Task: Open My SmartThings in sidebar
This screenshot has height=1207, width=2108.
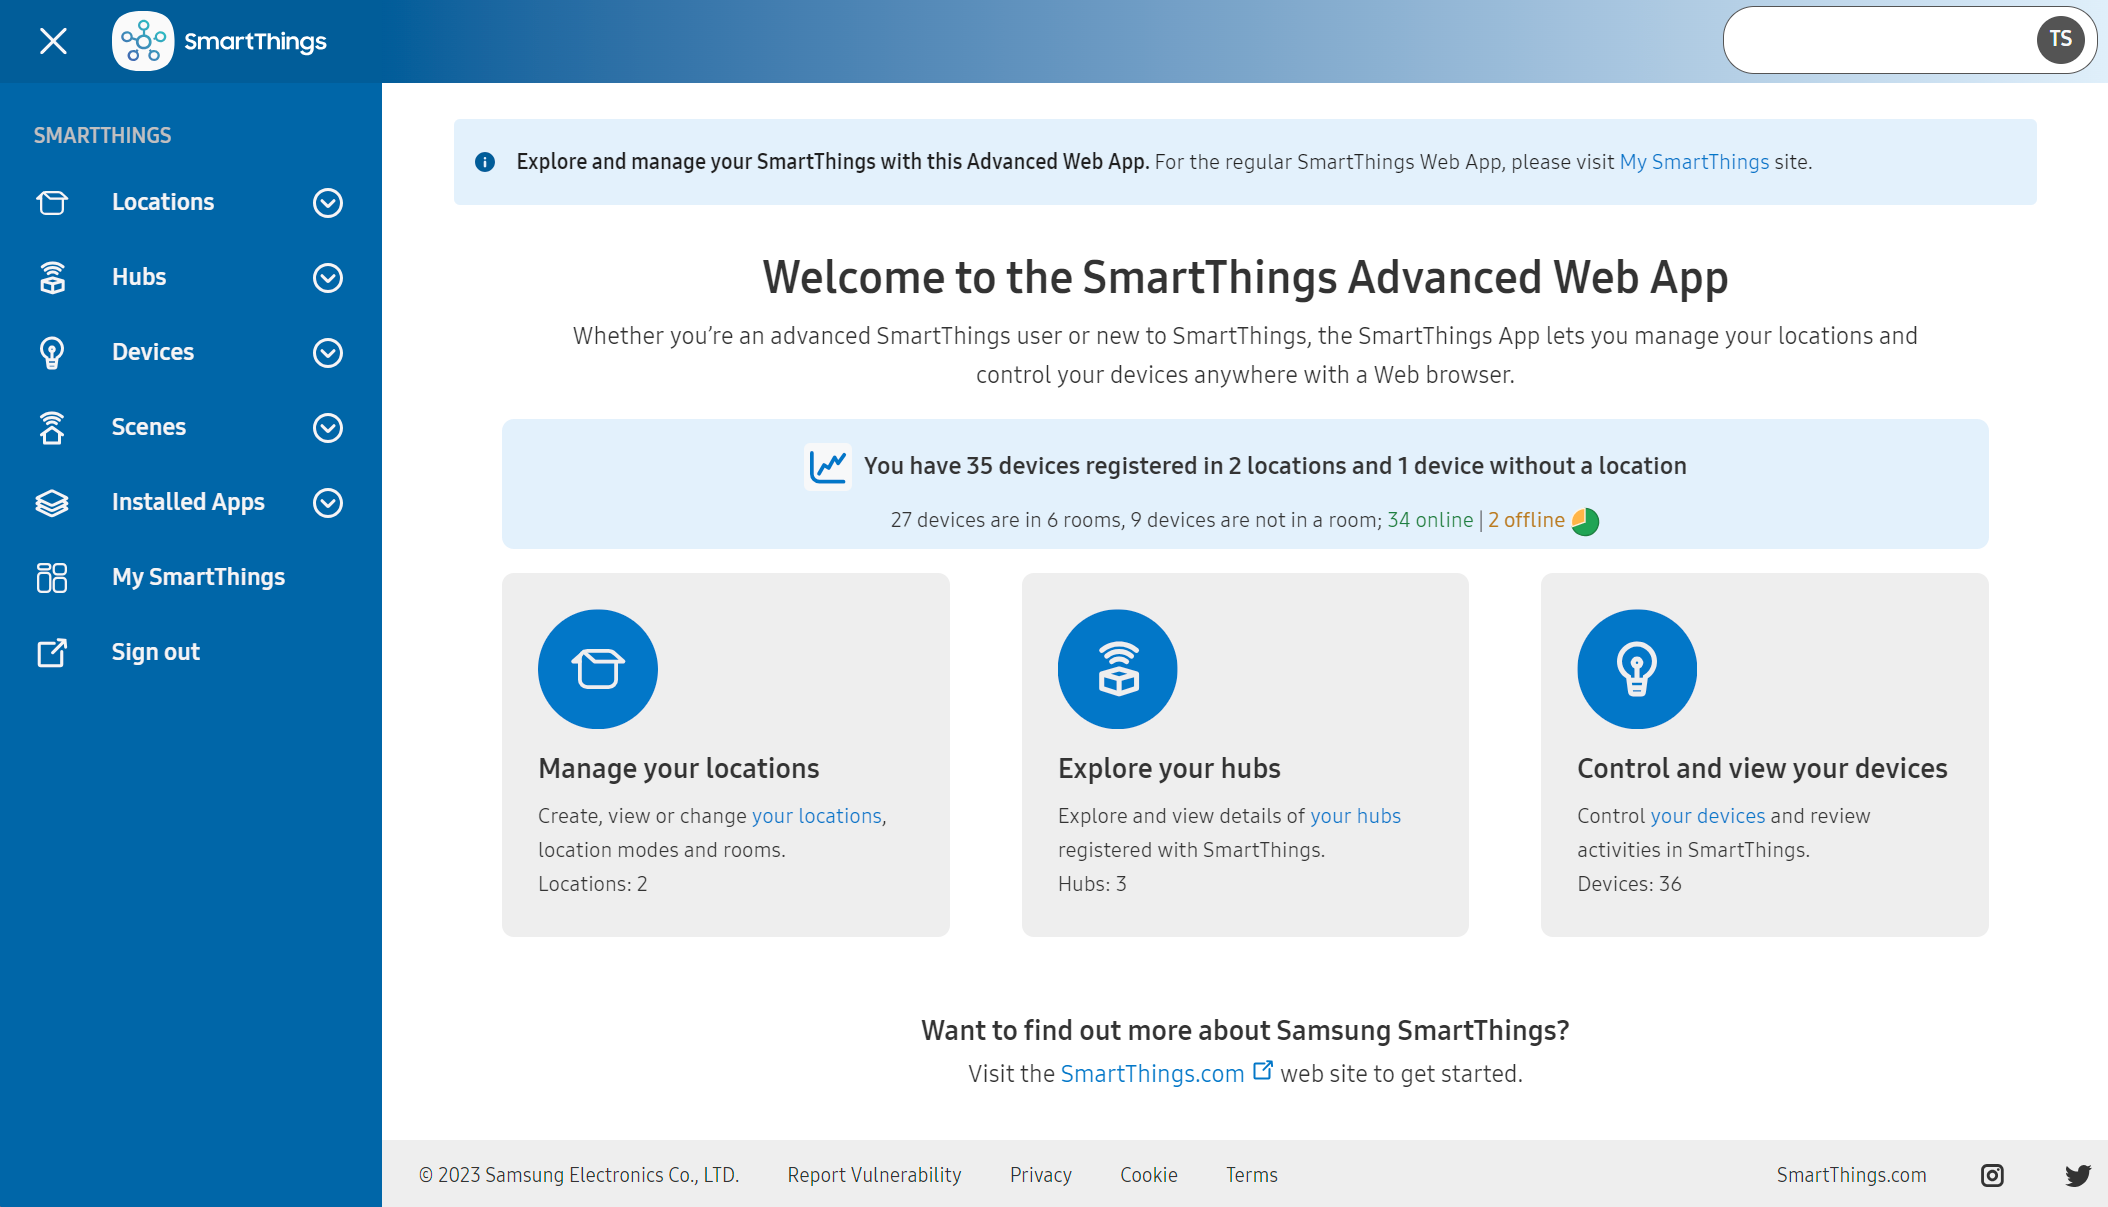Action: click(x=198, y=577)
